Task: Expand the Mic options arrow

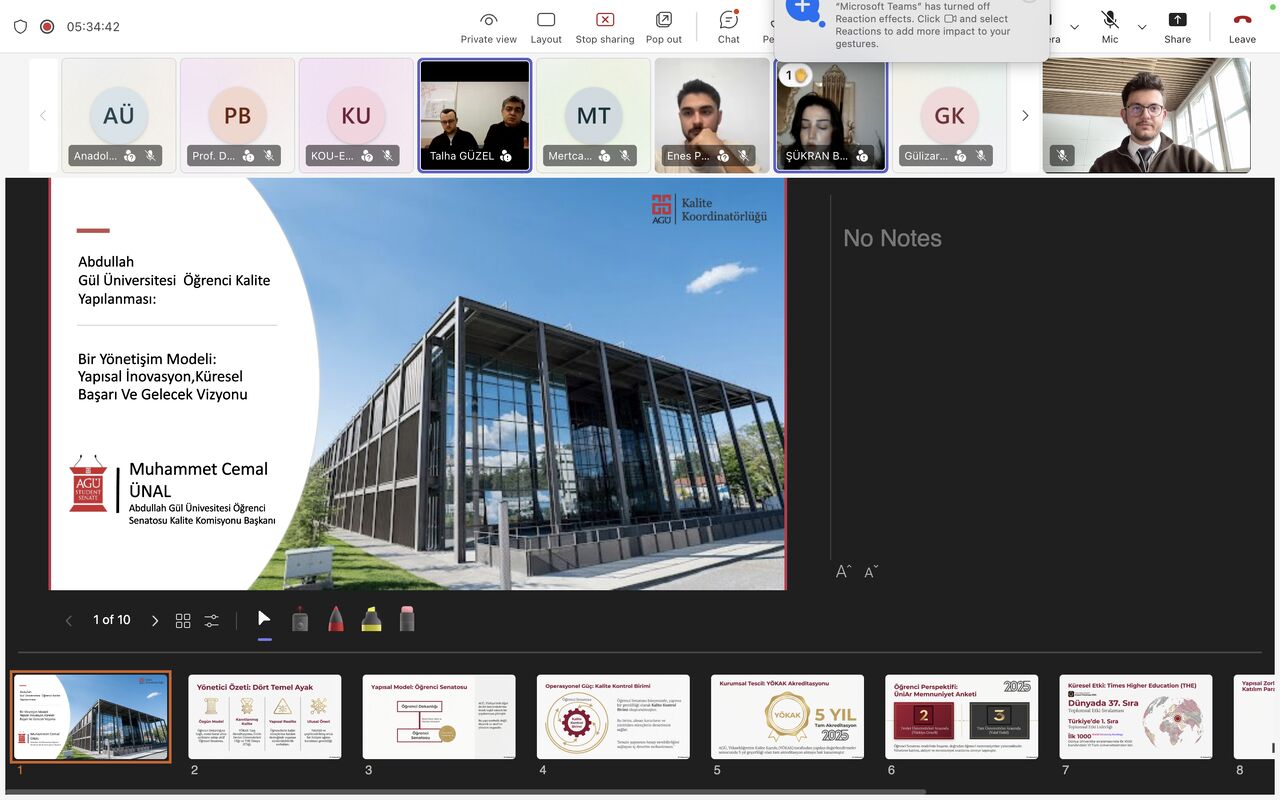Action: coord(1142,27)
